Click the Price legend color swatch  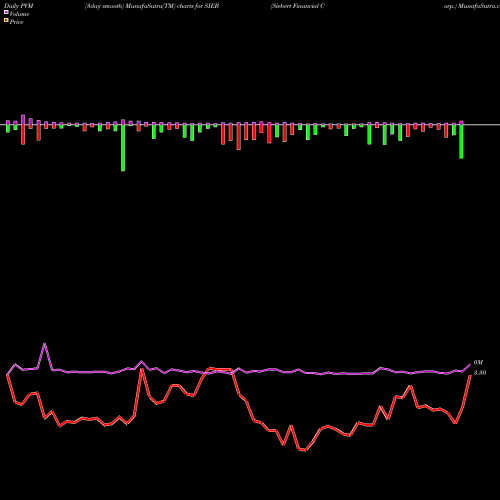tap(6, 21)
